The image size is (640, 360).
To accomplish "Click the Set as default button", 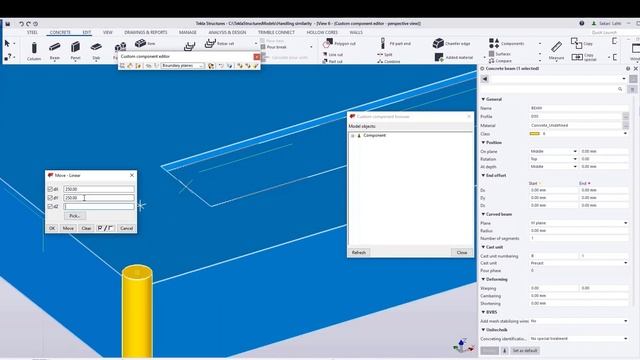I will pyautogui.click(x=525, y=351).
